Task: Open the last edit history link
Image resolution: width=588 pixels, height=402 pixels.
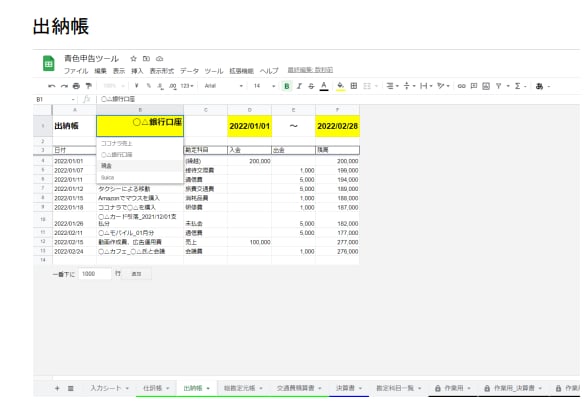Action: 310,70
